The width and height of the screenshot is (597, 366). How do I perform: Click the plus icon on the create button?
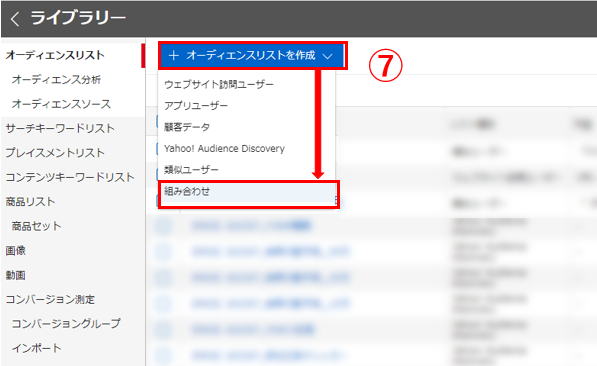174,56
